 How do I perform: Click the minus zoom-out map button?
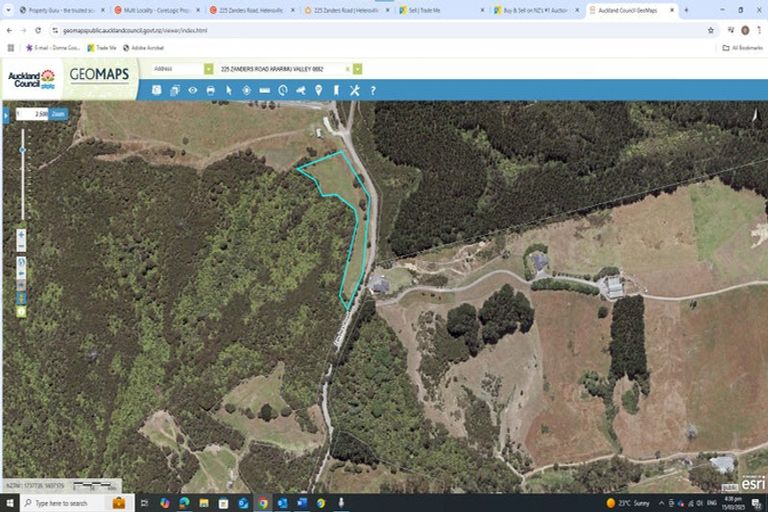(21, 246)
